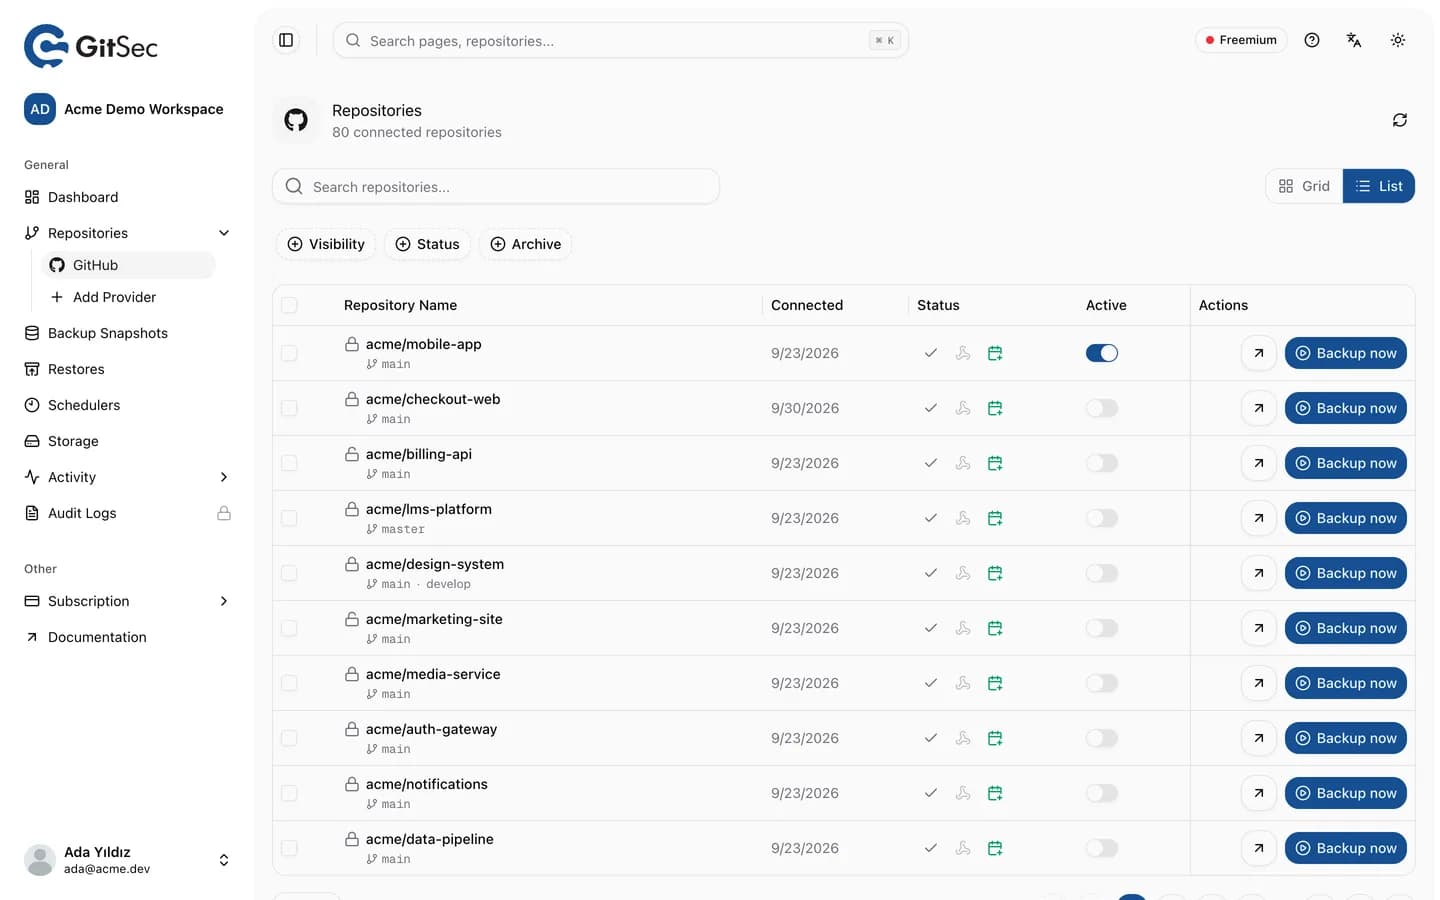Open the Visibility filter dropdown
Screen dimensions: 1440x900
click(326, 244)
